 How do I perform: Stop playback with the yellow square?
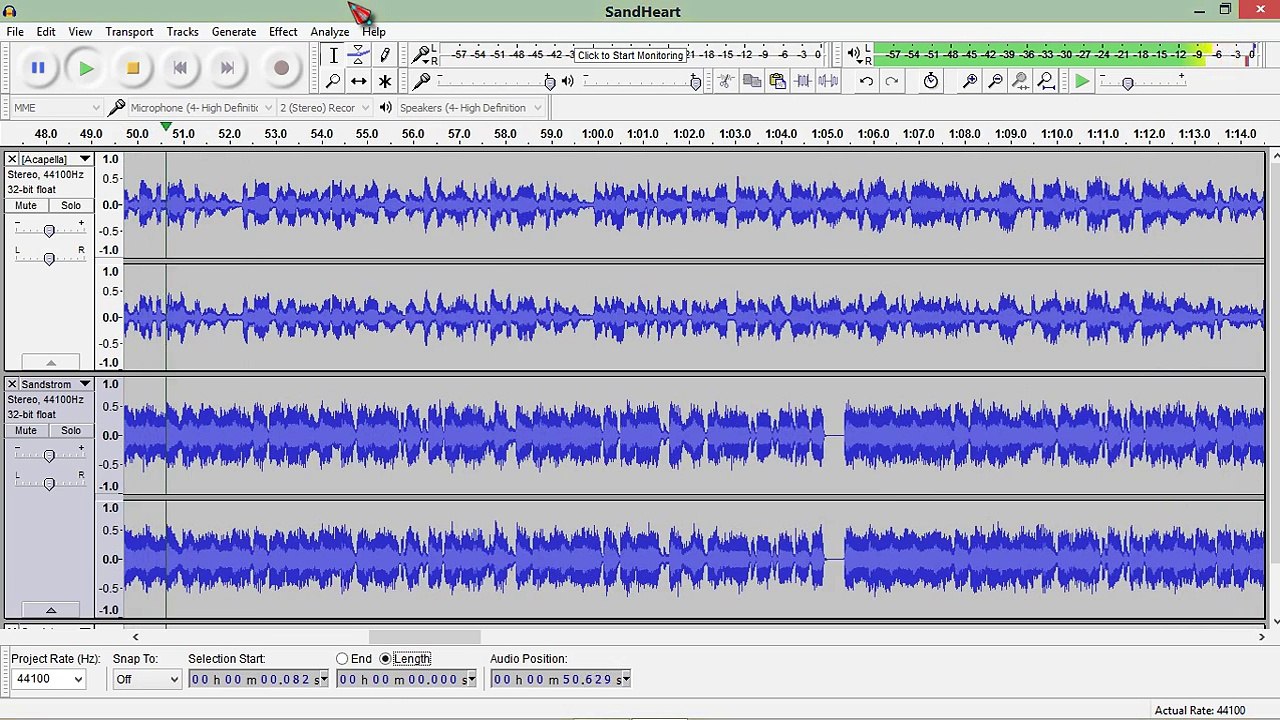[133, 68]
